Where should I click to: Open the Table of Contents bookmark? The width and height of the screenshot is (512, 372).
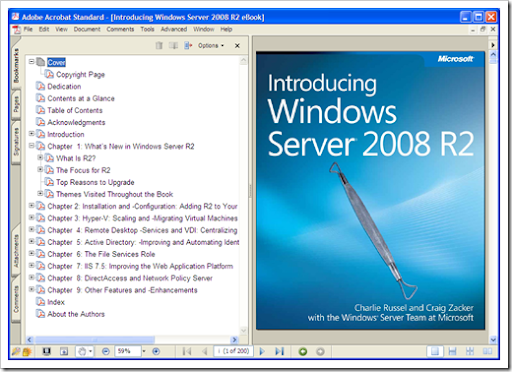point(75,110)
